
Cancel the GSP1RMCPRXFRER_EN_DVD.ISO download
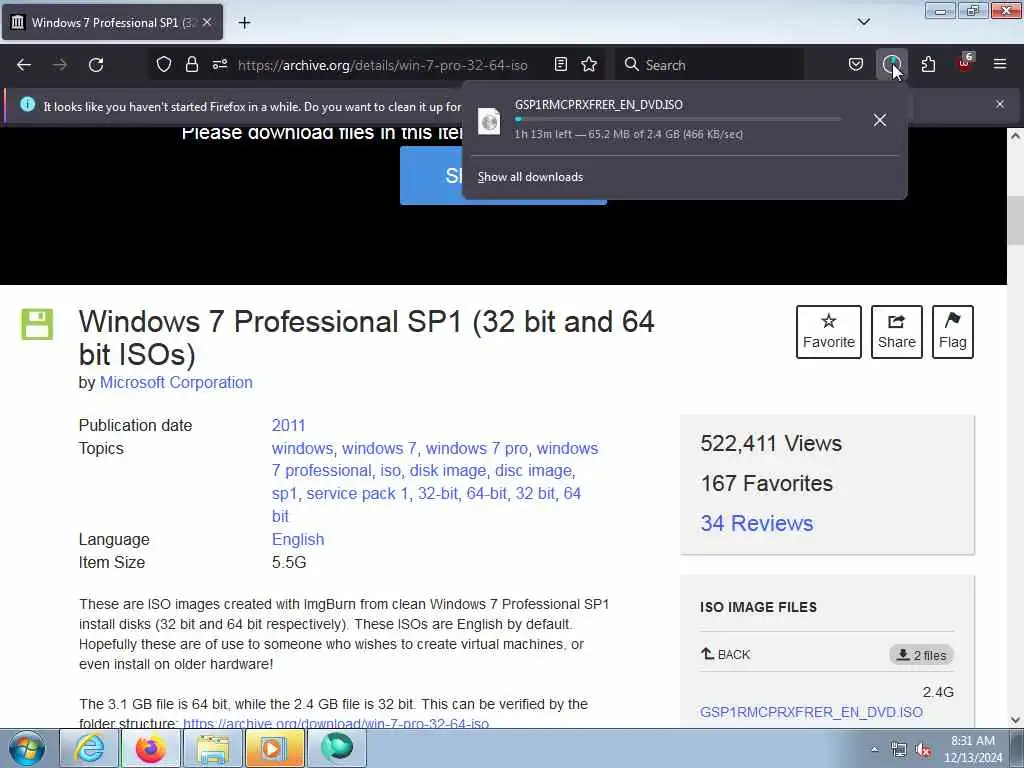point(880,120)
